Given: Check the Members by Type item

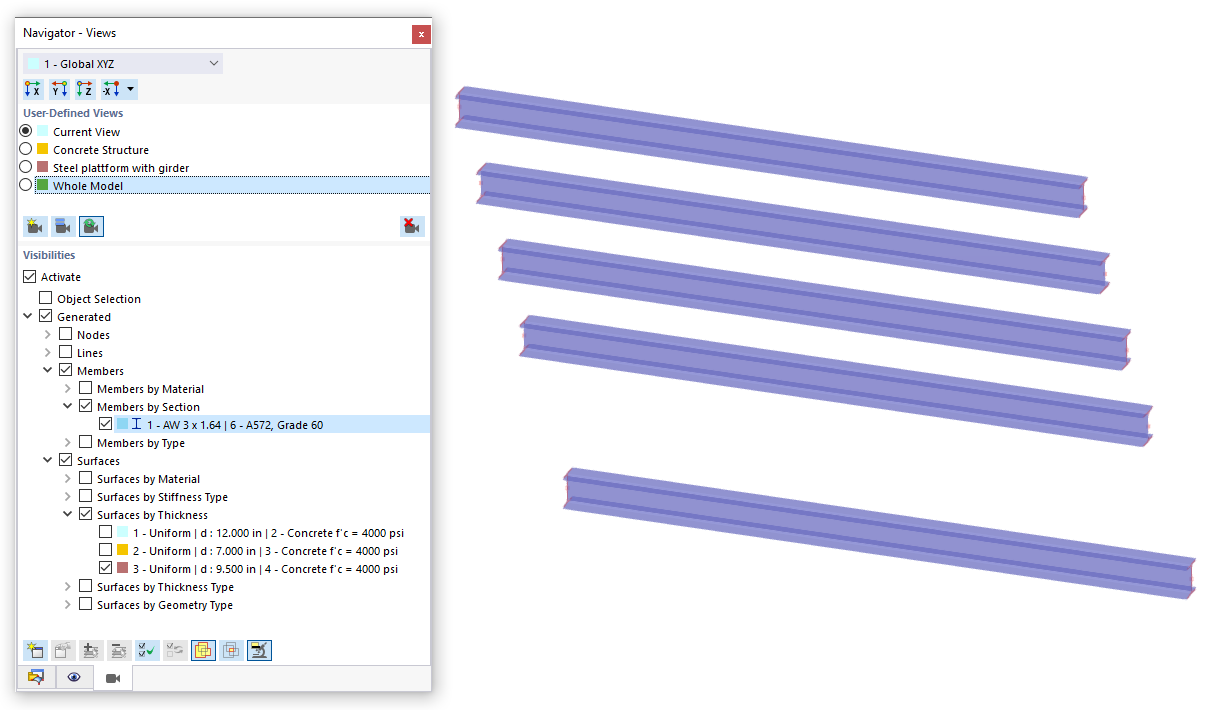Looking at the screenshot, I should pyautogui.click(x=84, y=442).
